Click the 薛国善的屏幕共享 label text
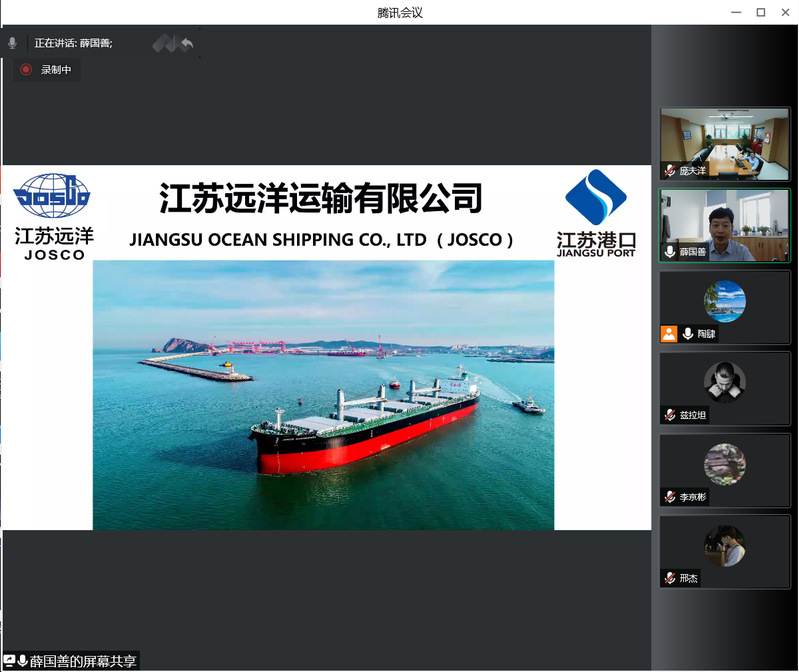The image size is (799, 672). [x=83, y=661]
